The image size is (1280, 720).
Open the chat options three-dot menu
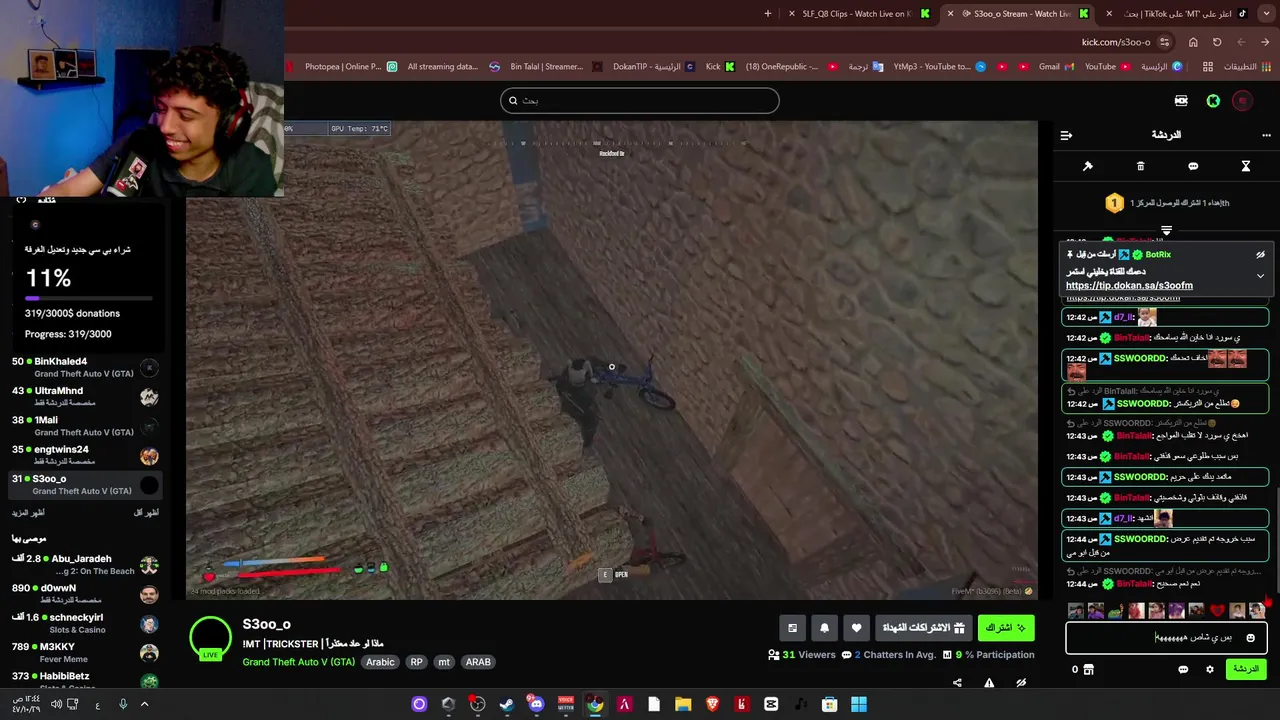click(x=1266, y=135)
